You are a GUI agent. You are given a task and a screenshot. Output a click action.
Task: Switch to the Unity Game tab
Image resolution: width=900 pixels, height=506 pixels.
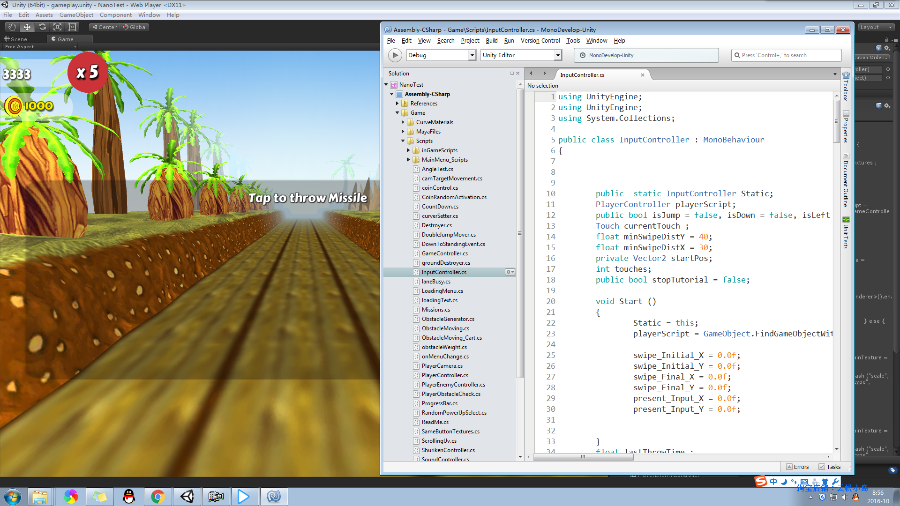pos(62,39)
